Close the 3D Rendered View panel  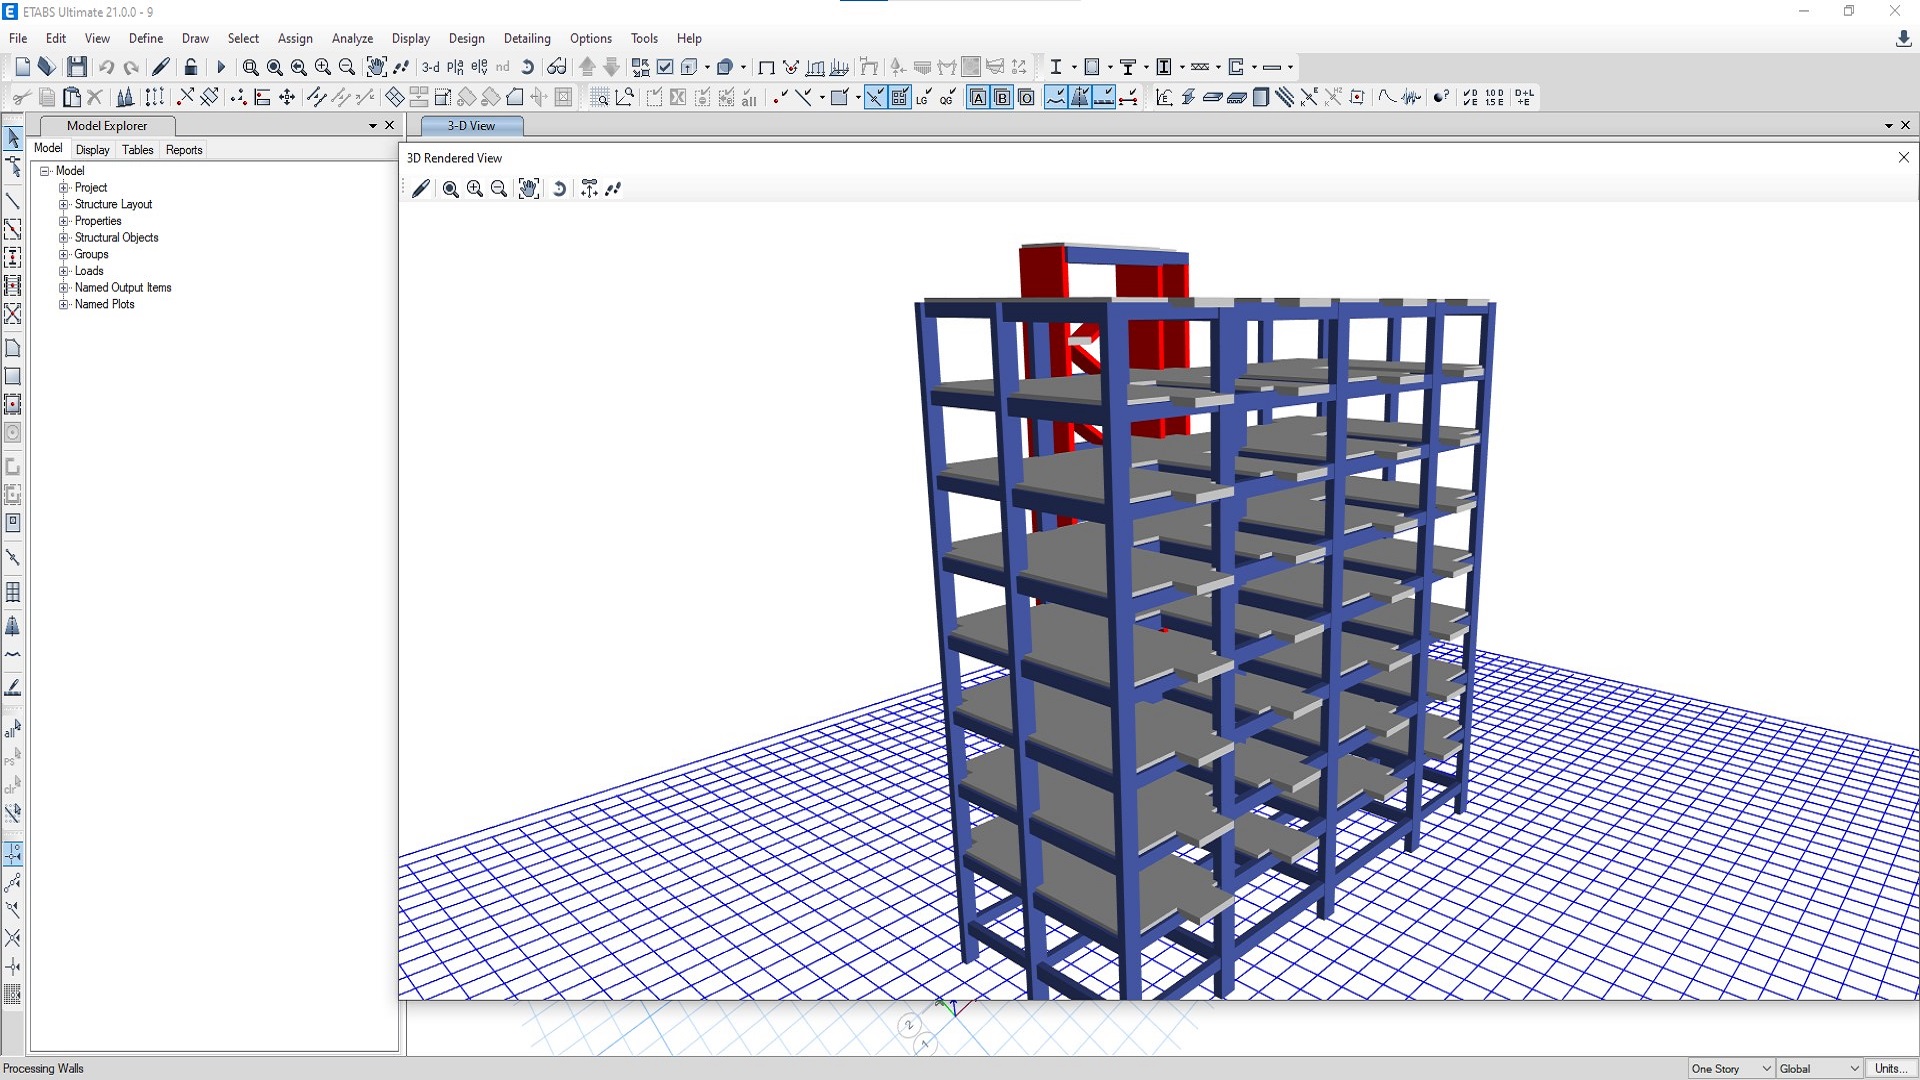click(x=1903, y=158)
